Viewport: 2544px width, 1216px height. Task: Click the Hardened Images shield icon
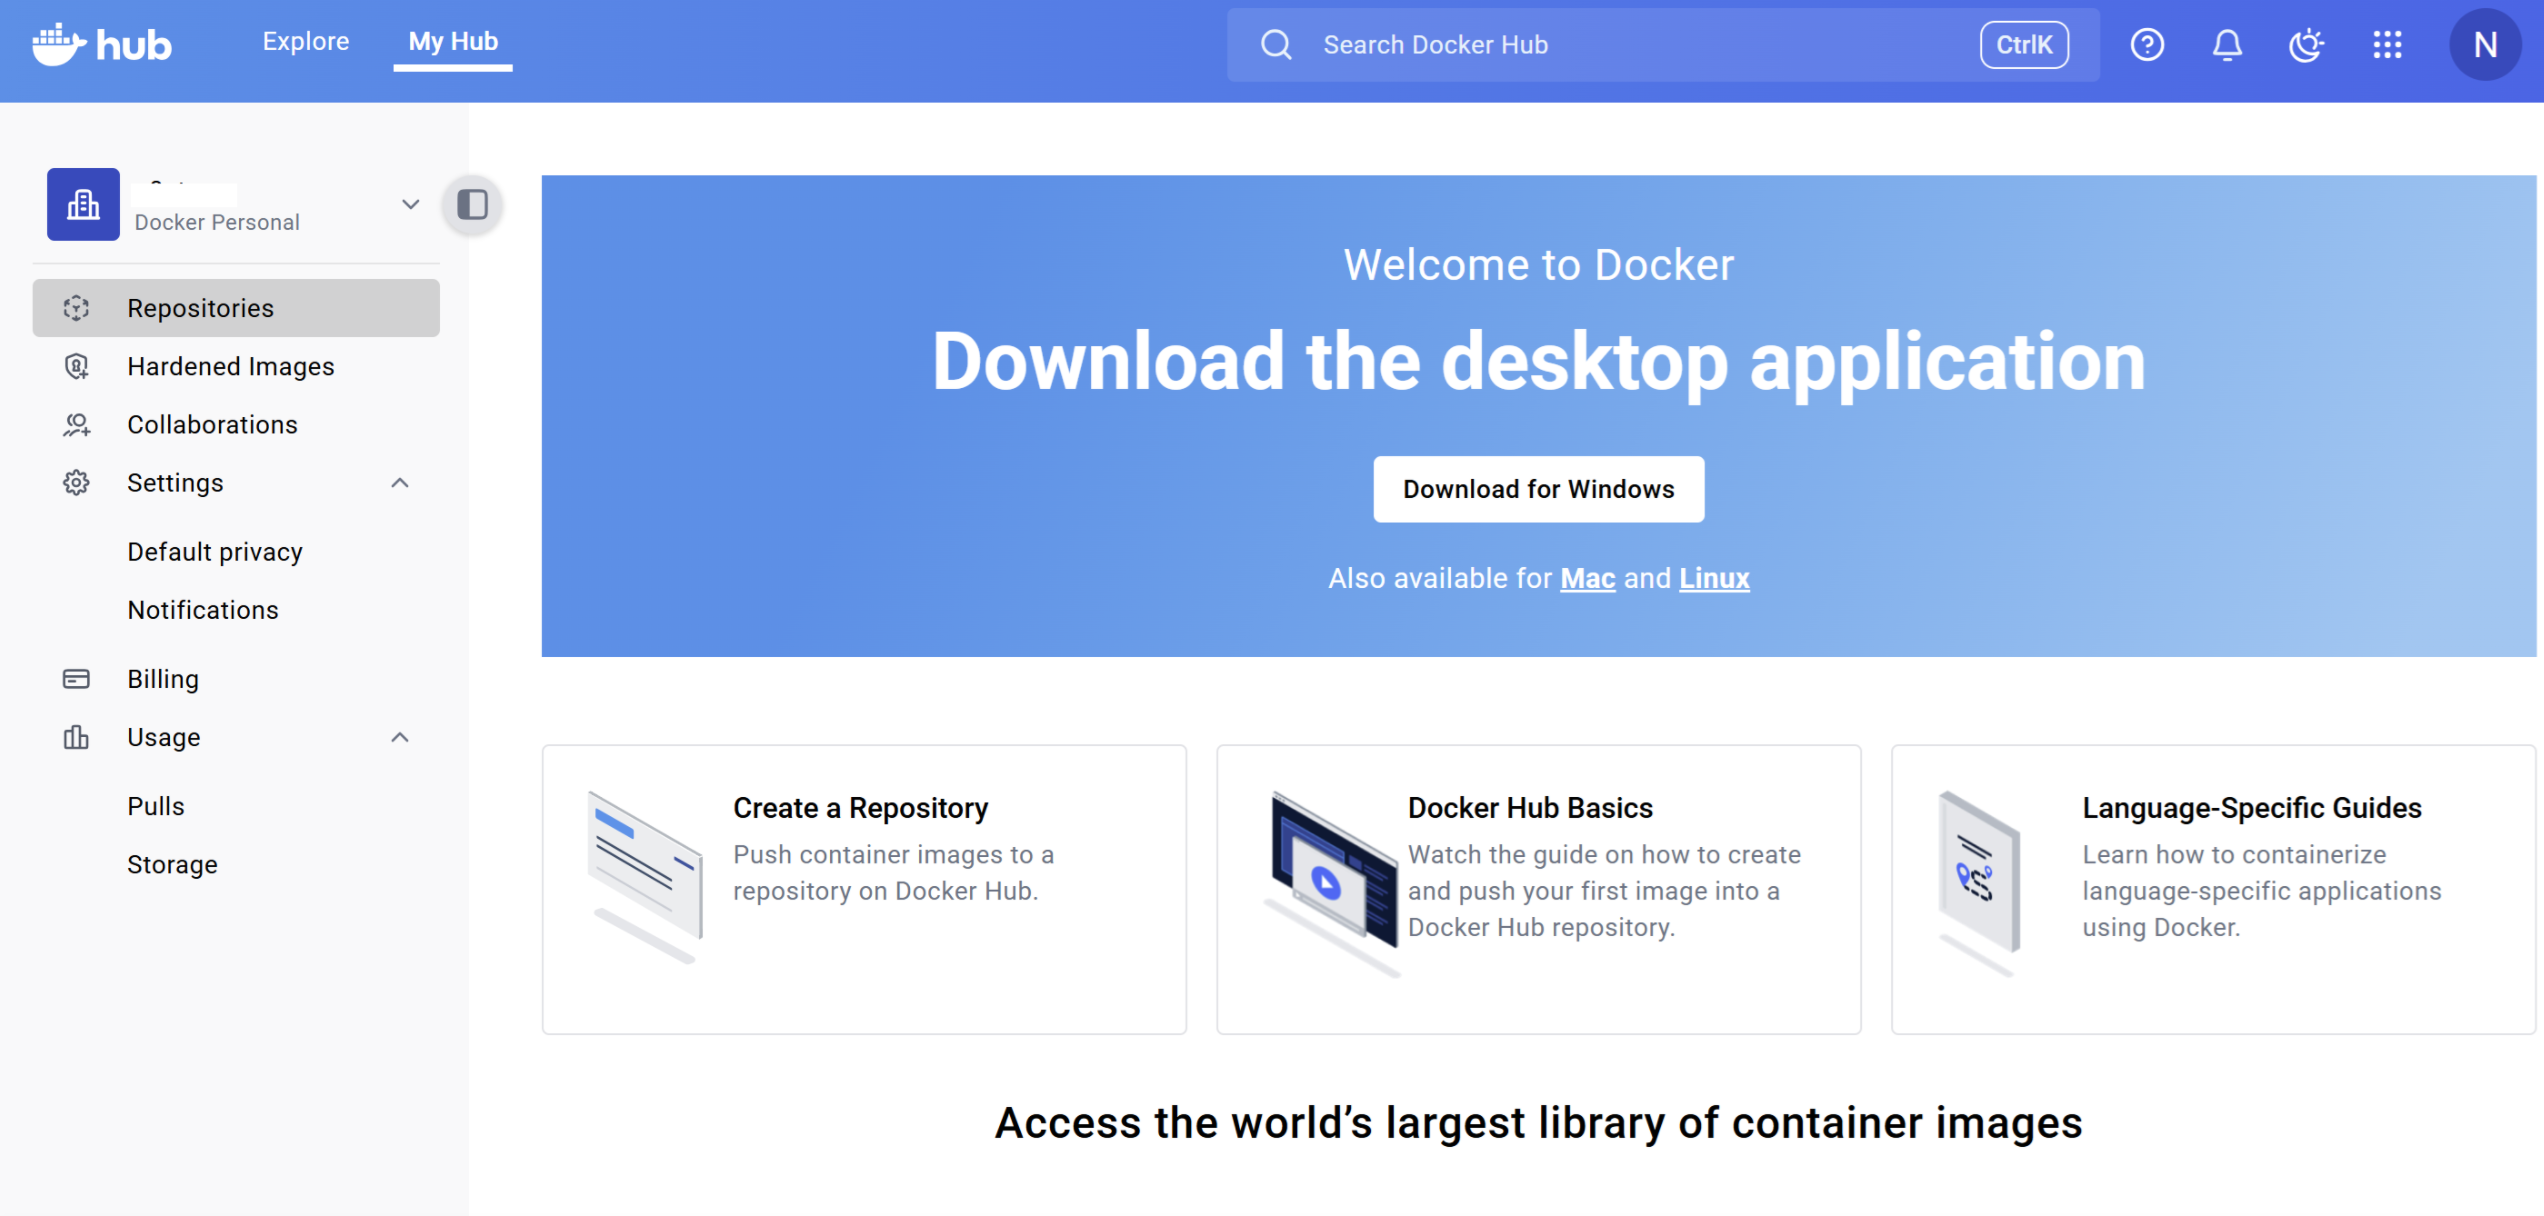(76, 367)
